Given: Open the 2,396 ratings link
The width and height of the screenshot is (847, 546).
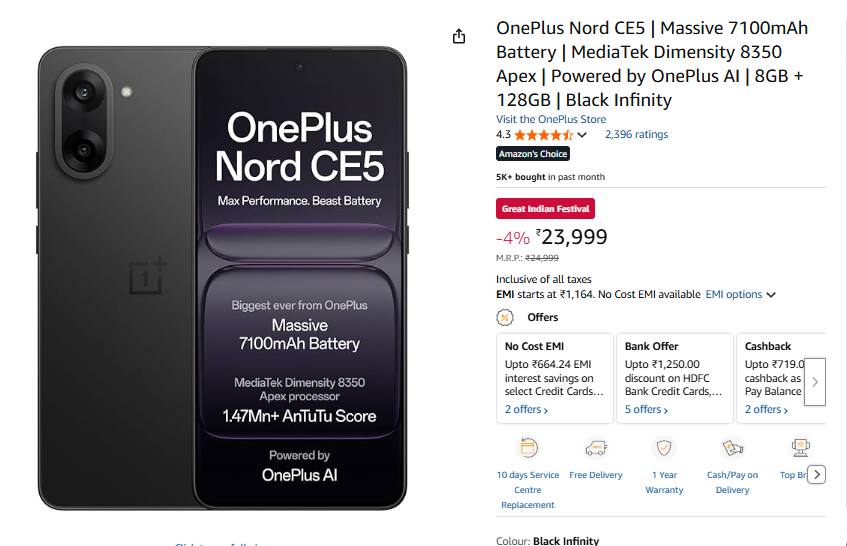Looking at the screenshot, I should pyautogui.click(x=636, y=135).
